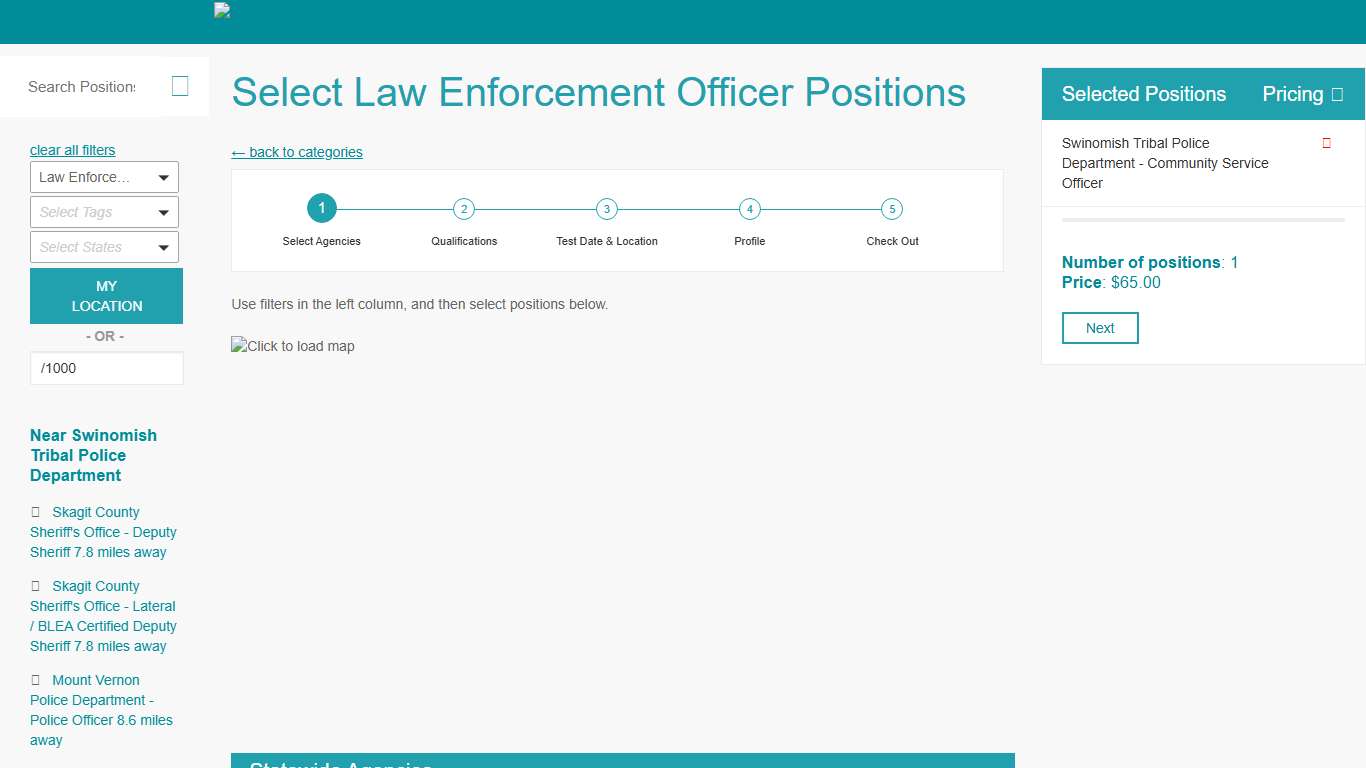Select the Lateral / BLEA Certified Deputy Sheriff checkbox
This screenshot has height=768, width=1366.
point(36,586)
